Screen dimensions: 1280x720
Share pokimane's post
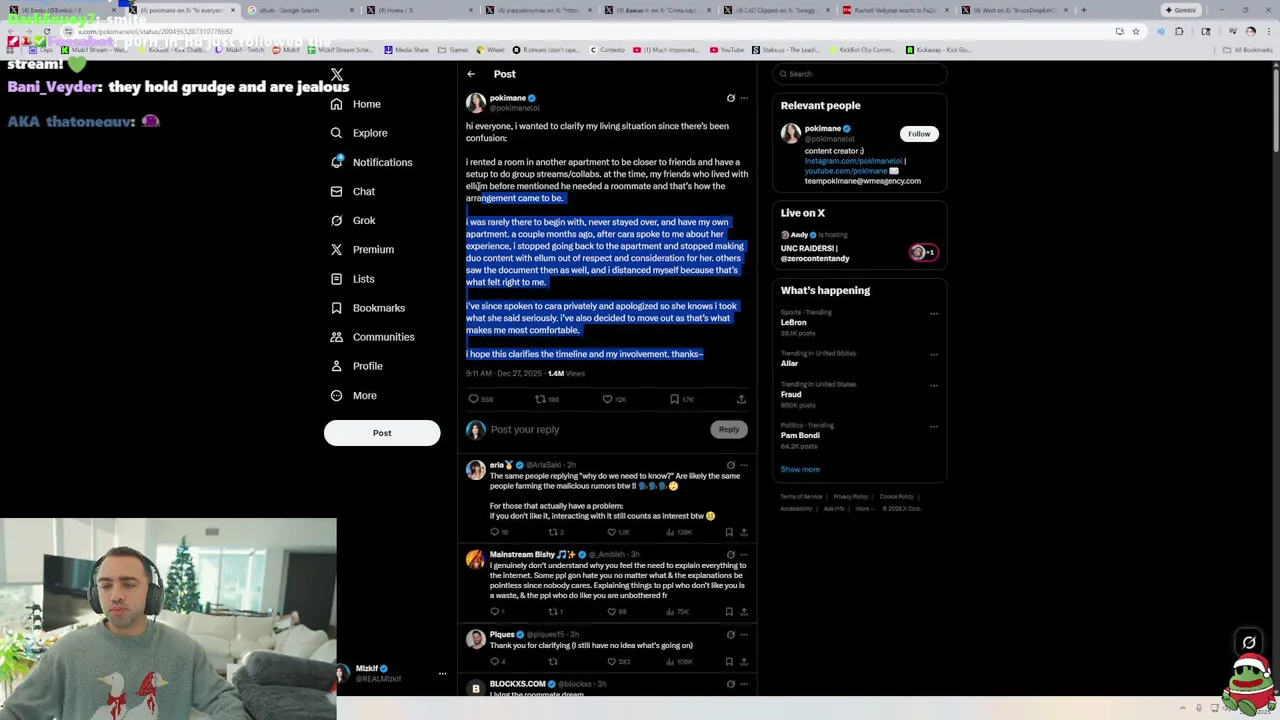(741, 399)
